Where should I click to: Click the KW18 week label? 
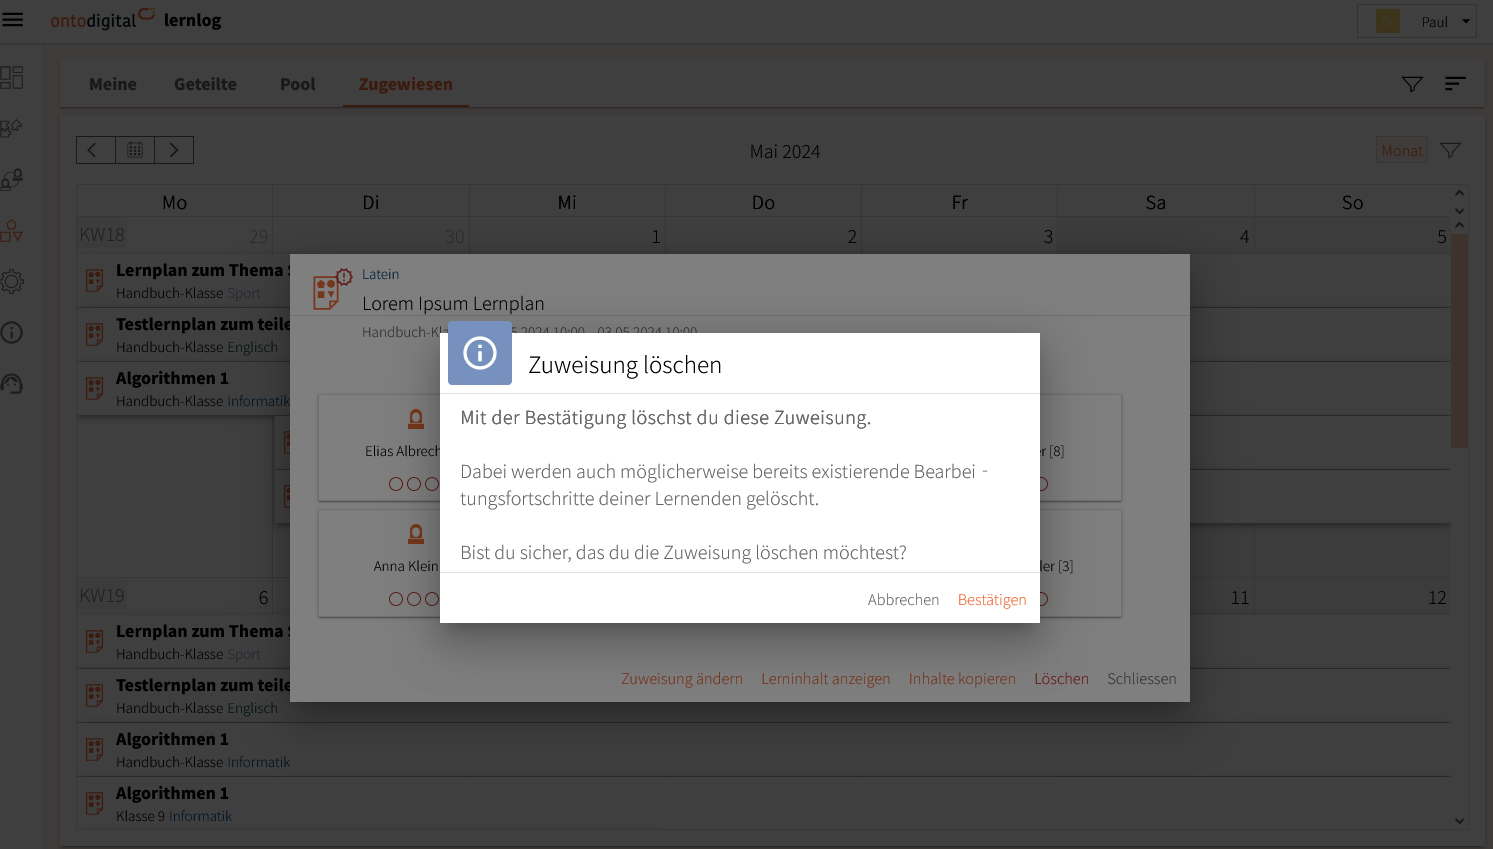pyautogui.click(x=102, y=235)
